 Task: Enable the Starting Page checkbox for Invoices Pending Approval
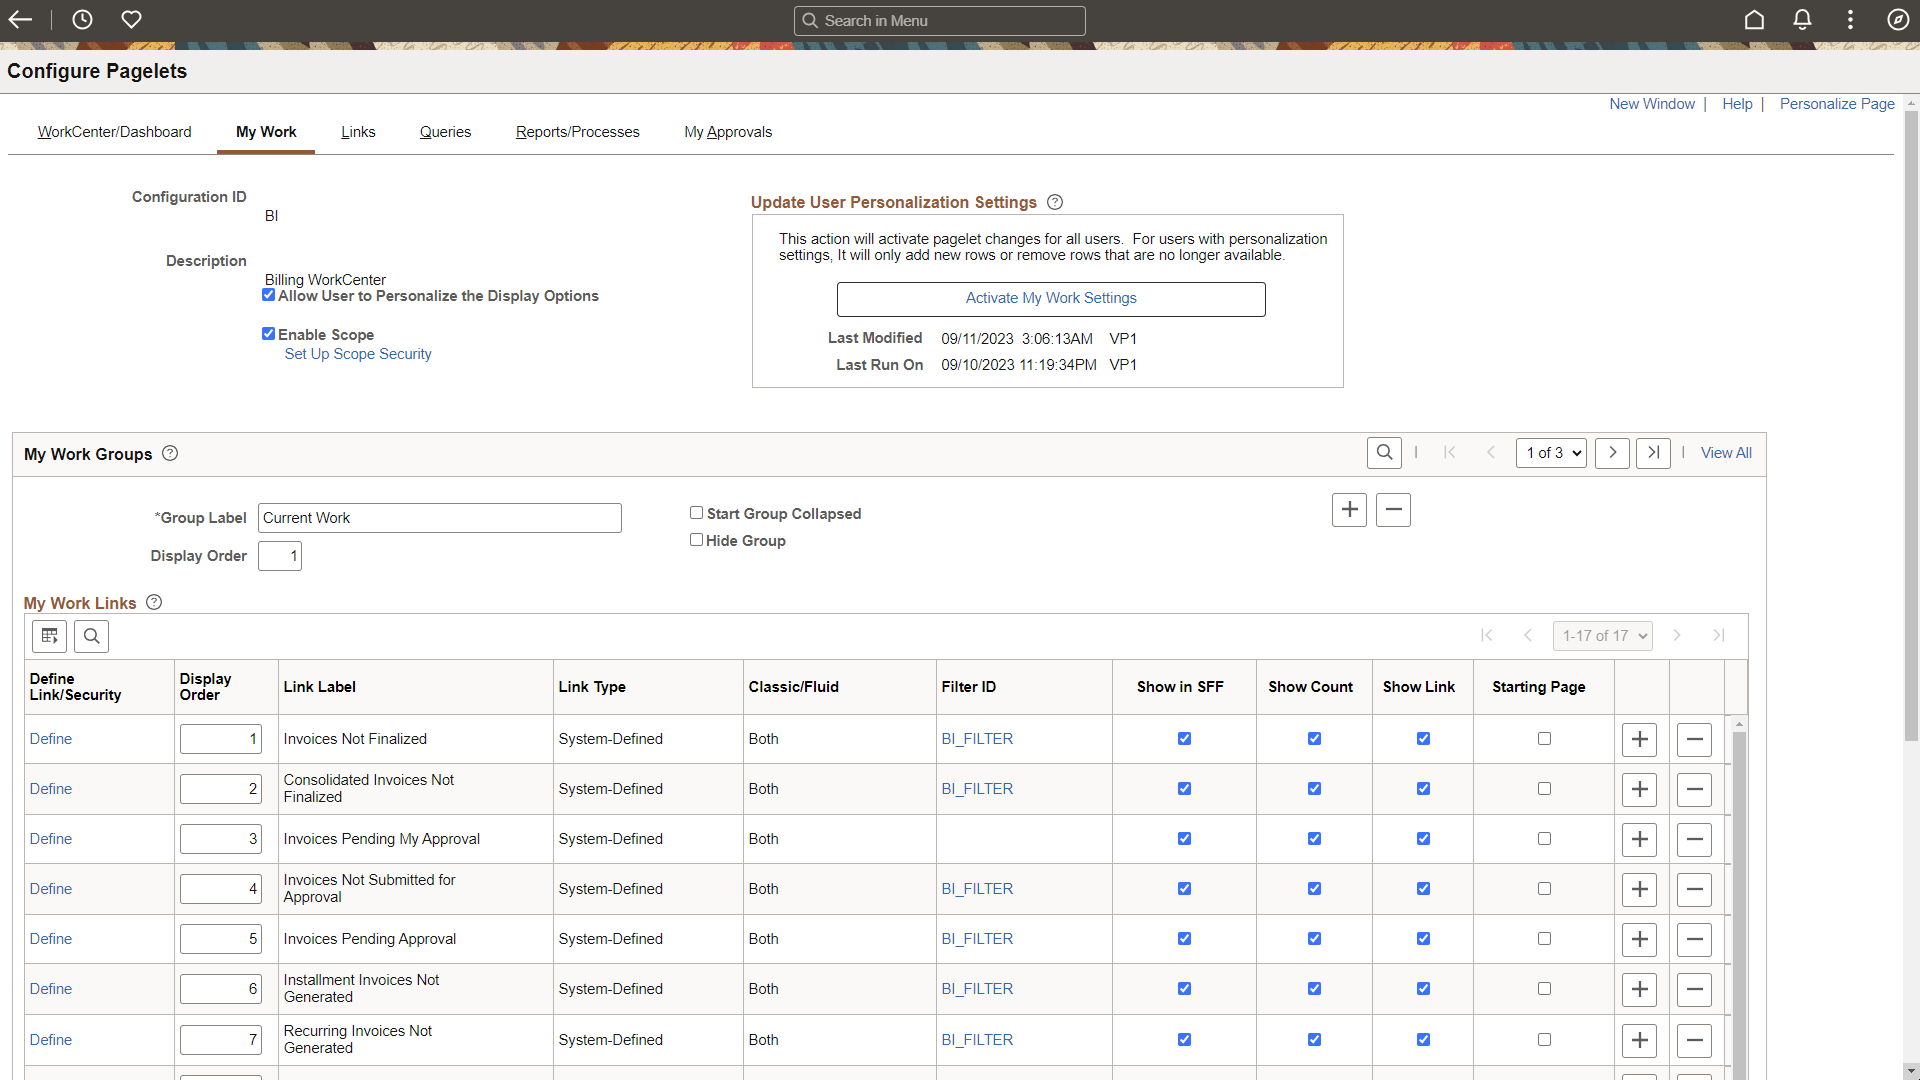click(x=1544, y=939)
